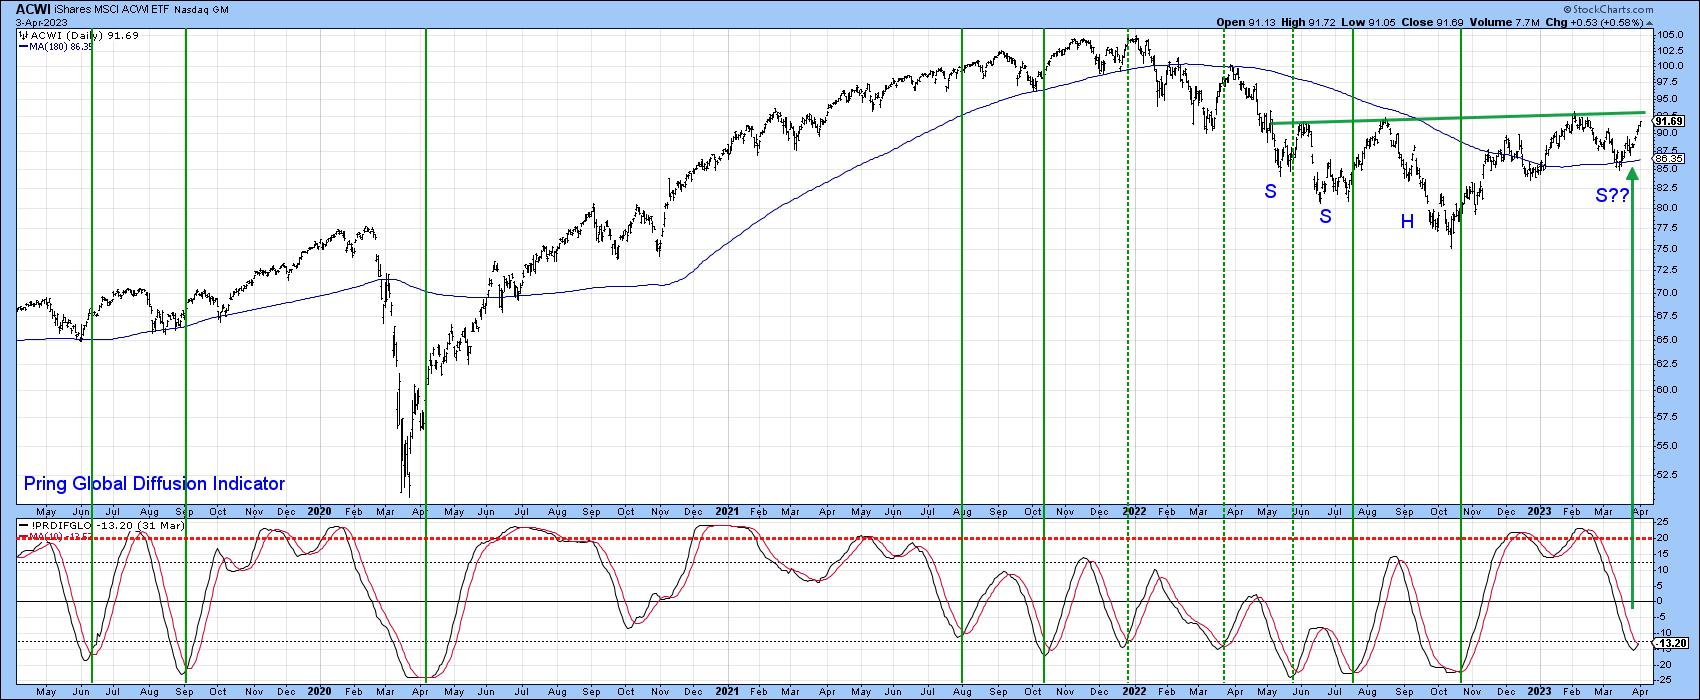The image size is (1700, 700).
Task: Click the 52.5 price axis label
Action: pos(1667,474)
